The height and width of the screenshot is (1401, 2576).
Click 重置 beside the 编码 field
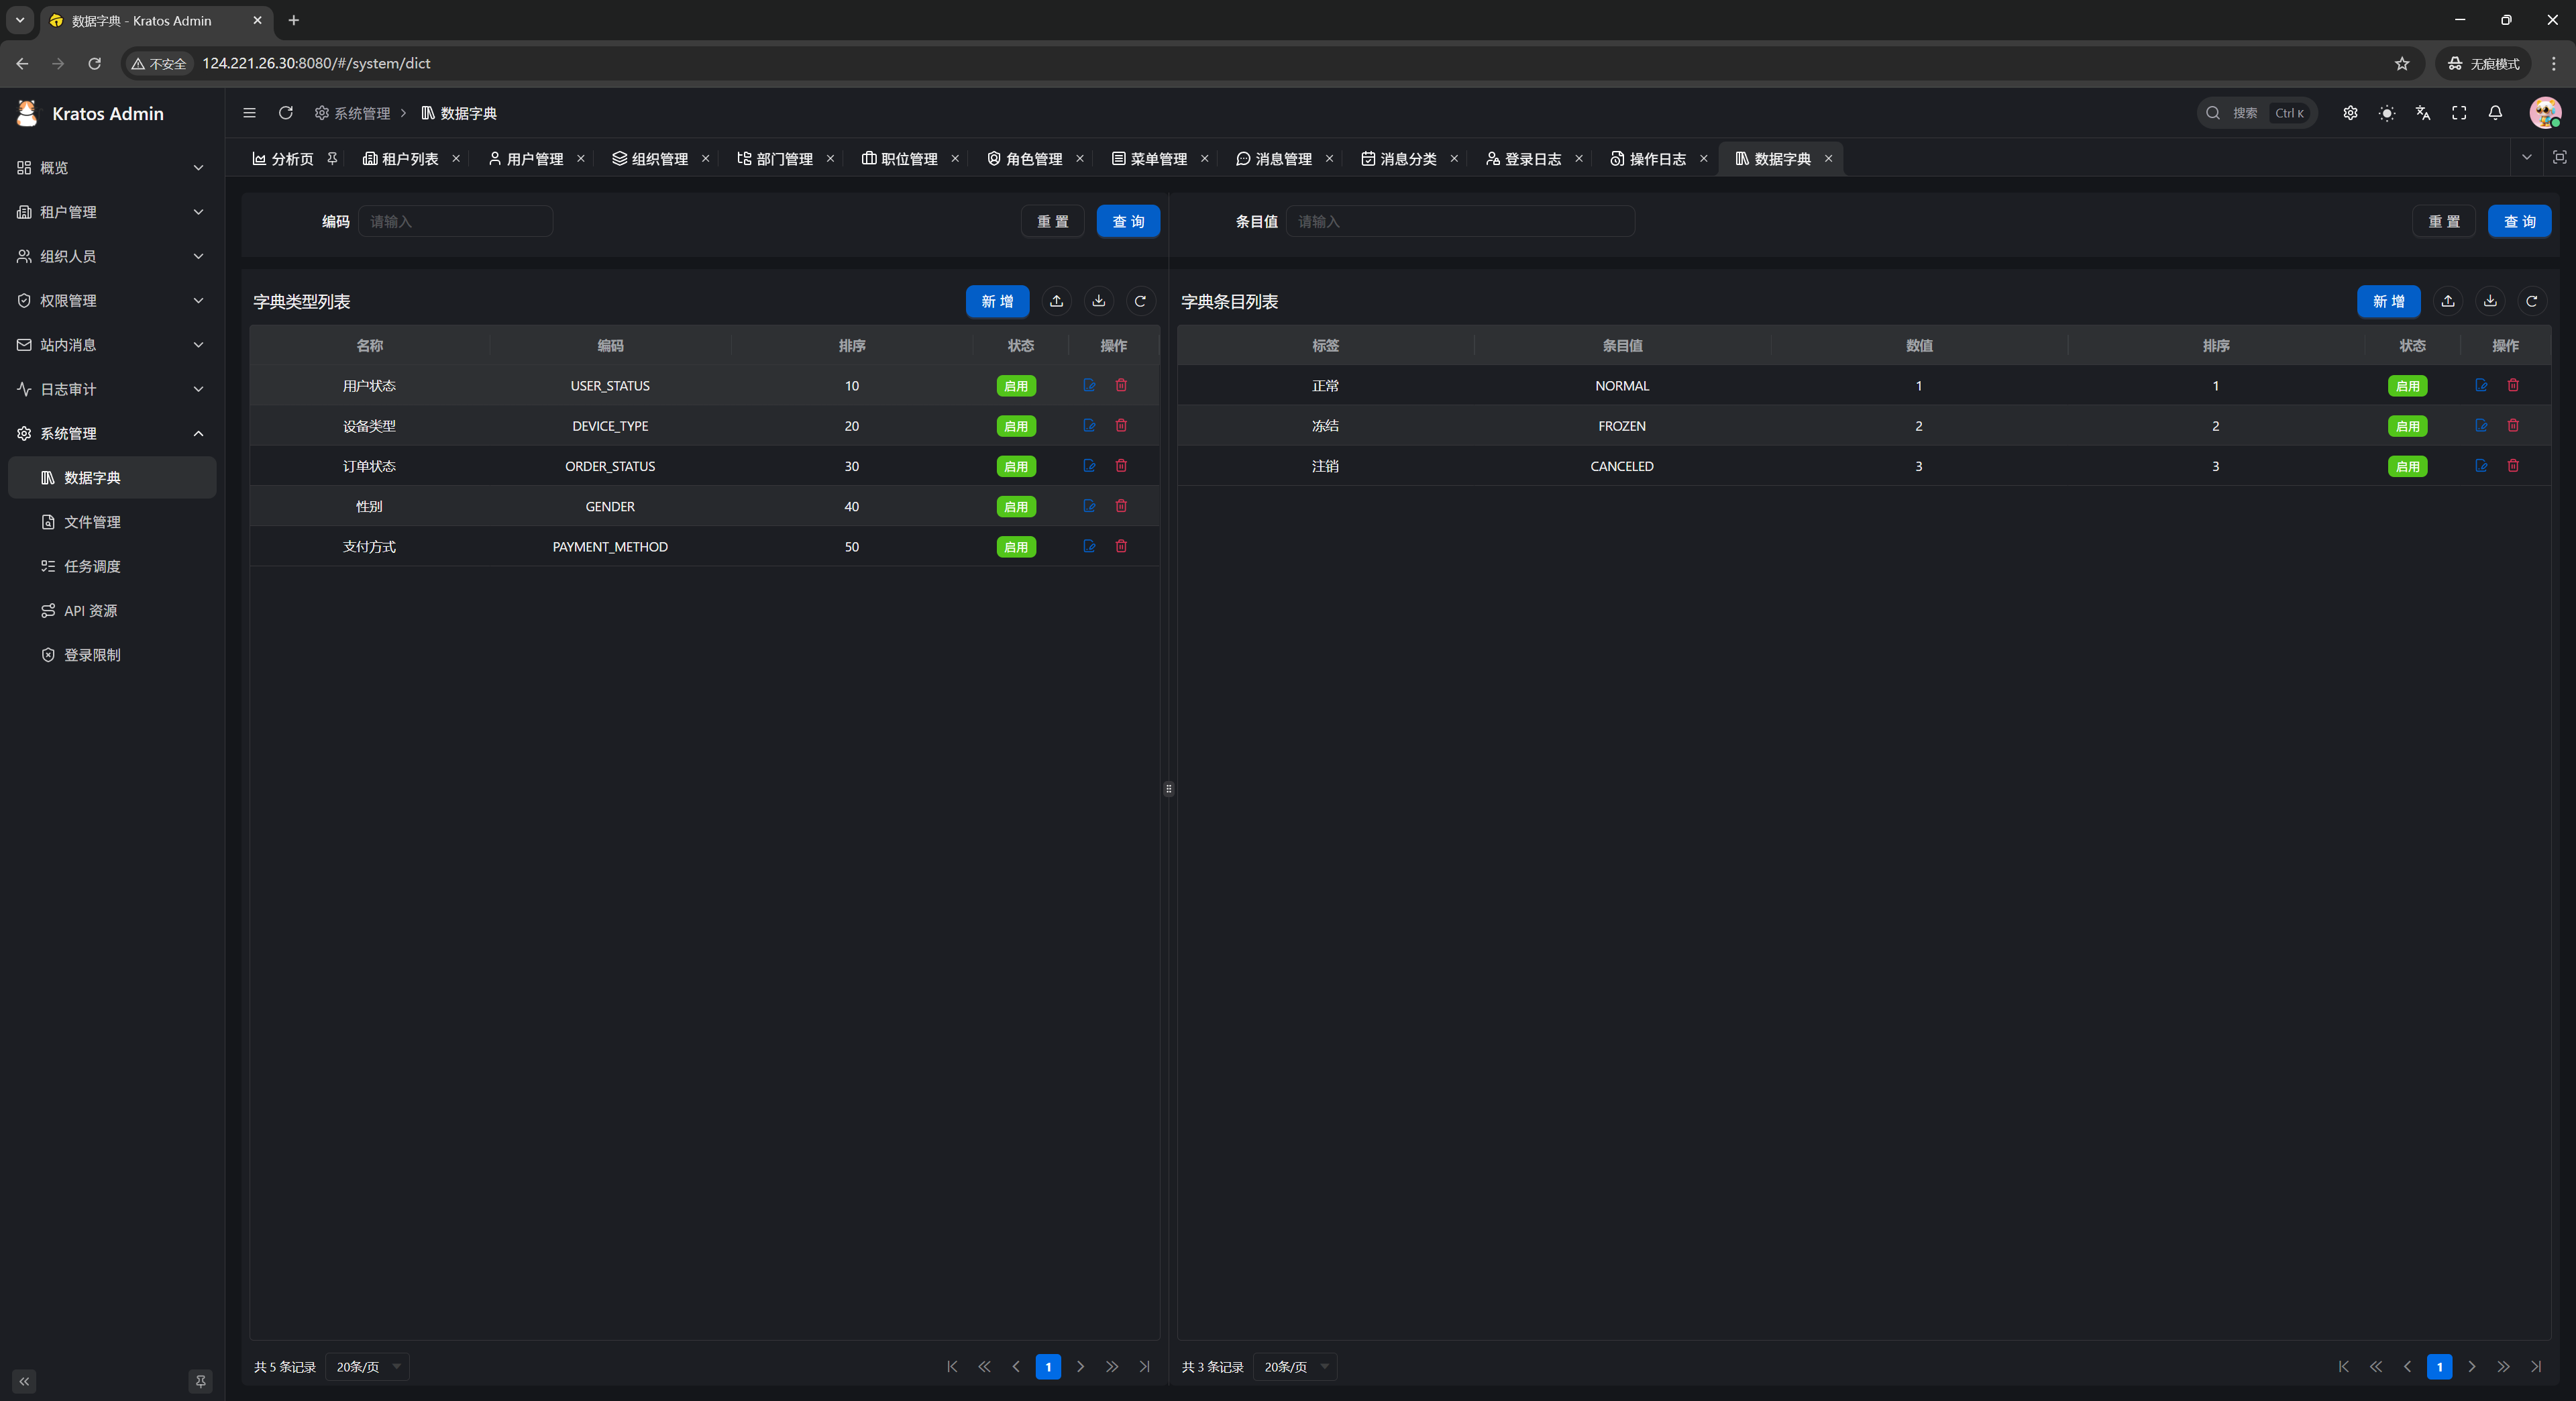pyautogui.click(x=1052, y=221)
